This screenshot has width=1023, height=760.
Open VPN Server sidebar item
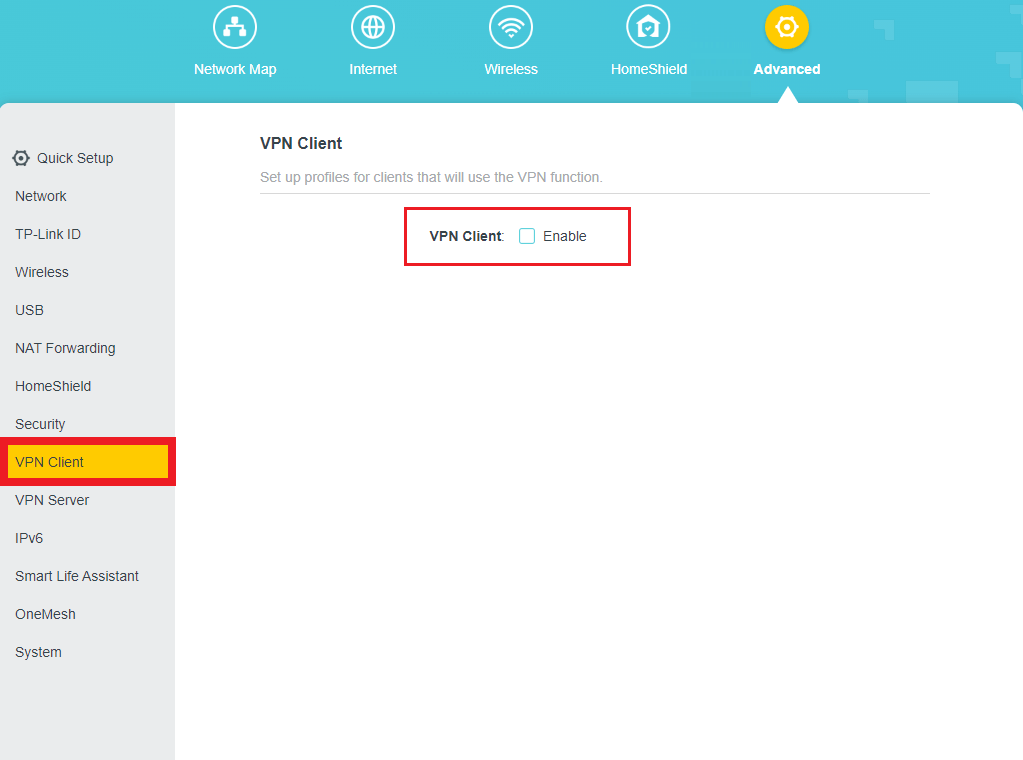click(52, 500)
